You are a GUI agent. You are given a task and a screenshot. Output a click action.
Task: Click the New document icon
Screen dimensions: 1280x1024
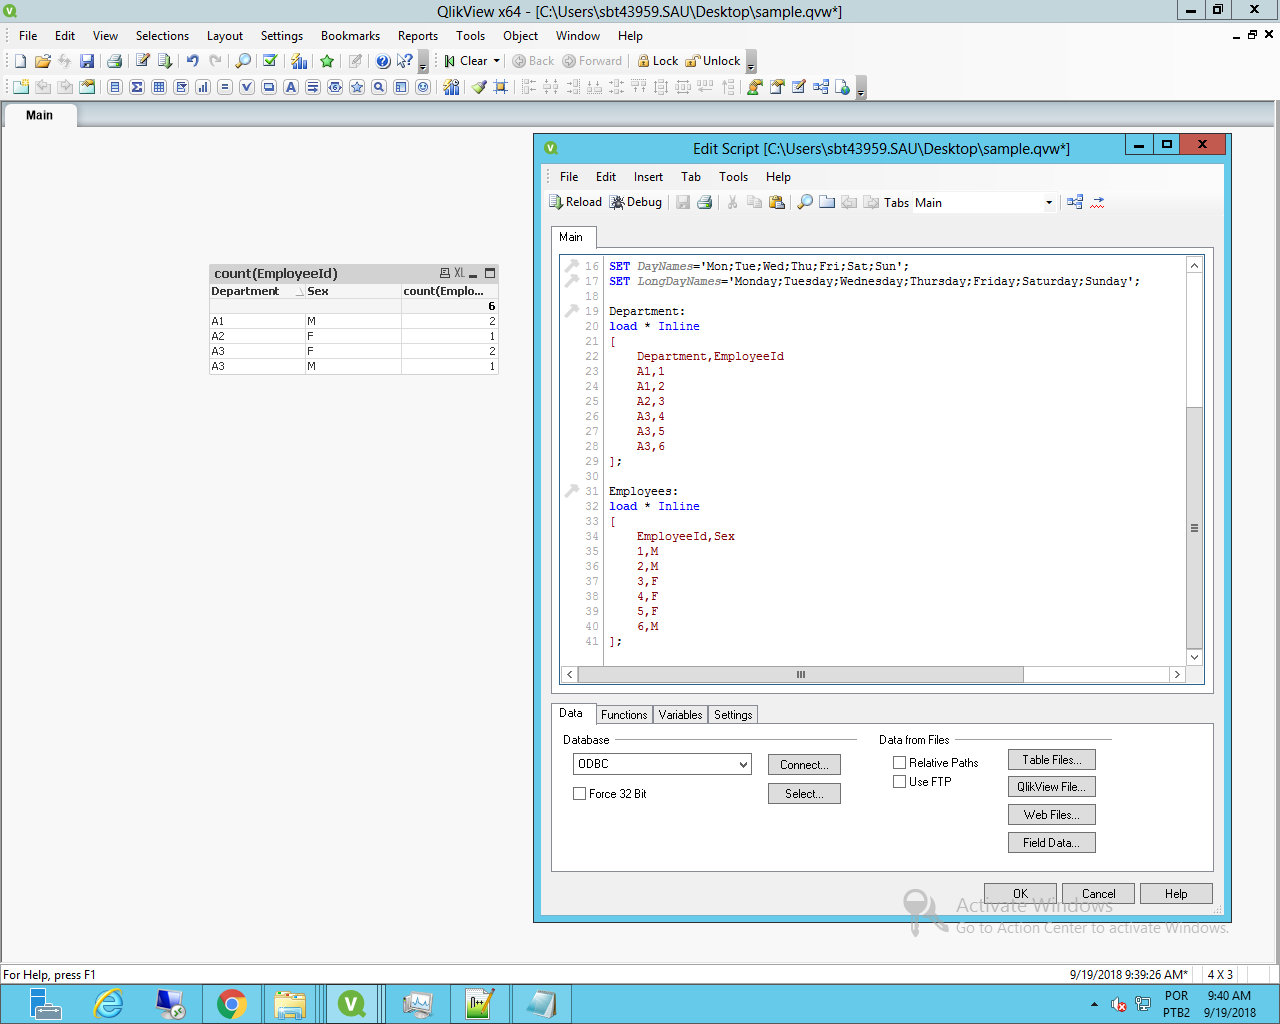[x=20, y=61]
